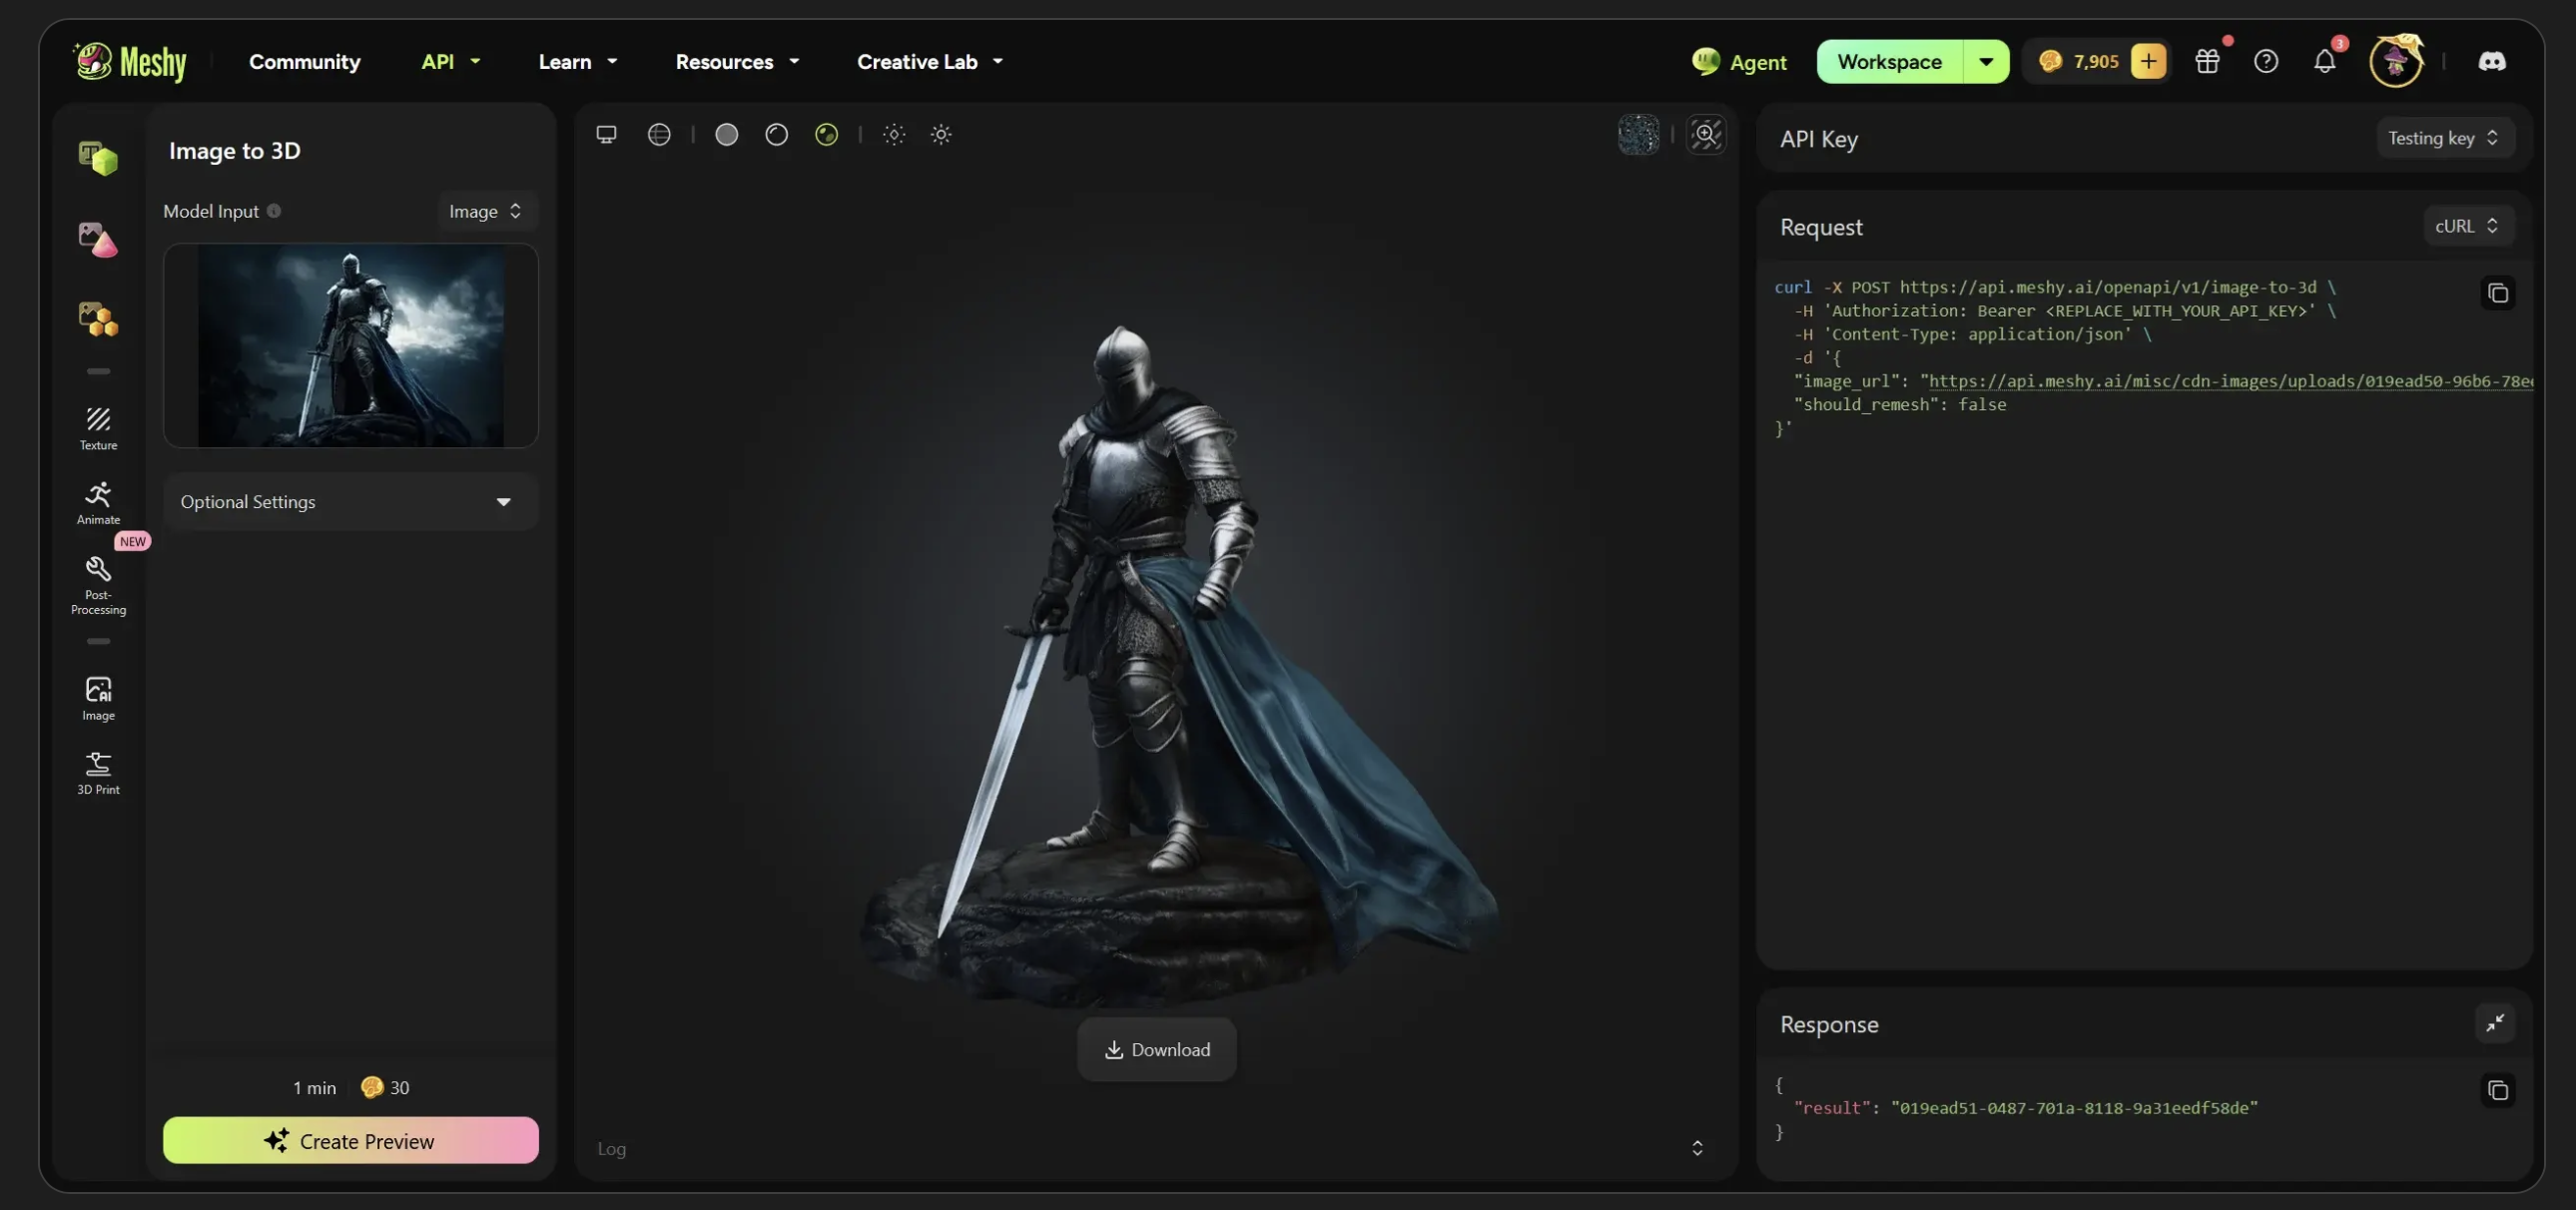
Task: Open the Creative Lab menu
Action: (x=930, y=62)
